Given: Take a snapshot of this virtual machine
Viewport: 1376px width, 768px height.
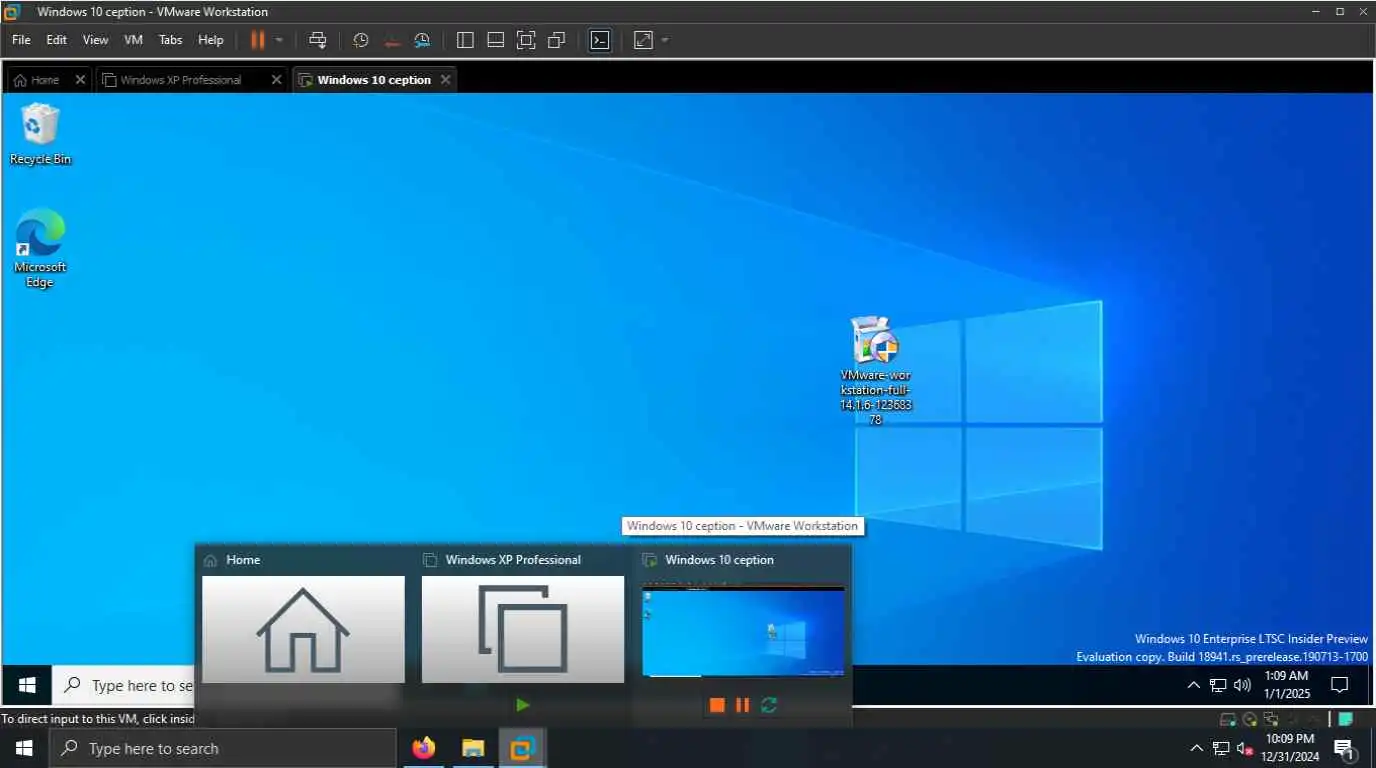Looking at the screenshot, I should [x=361, y=40].
